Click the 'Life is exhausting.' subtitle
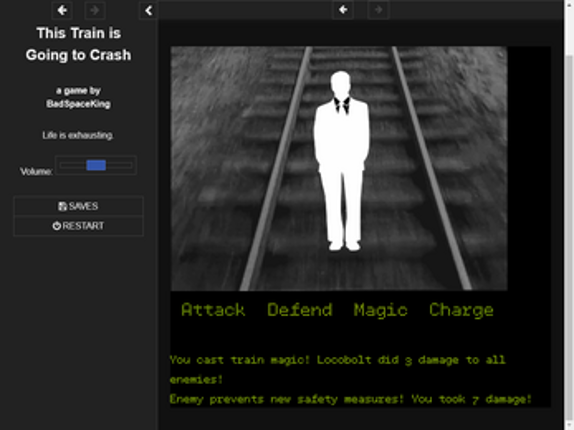 [78, 135]
